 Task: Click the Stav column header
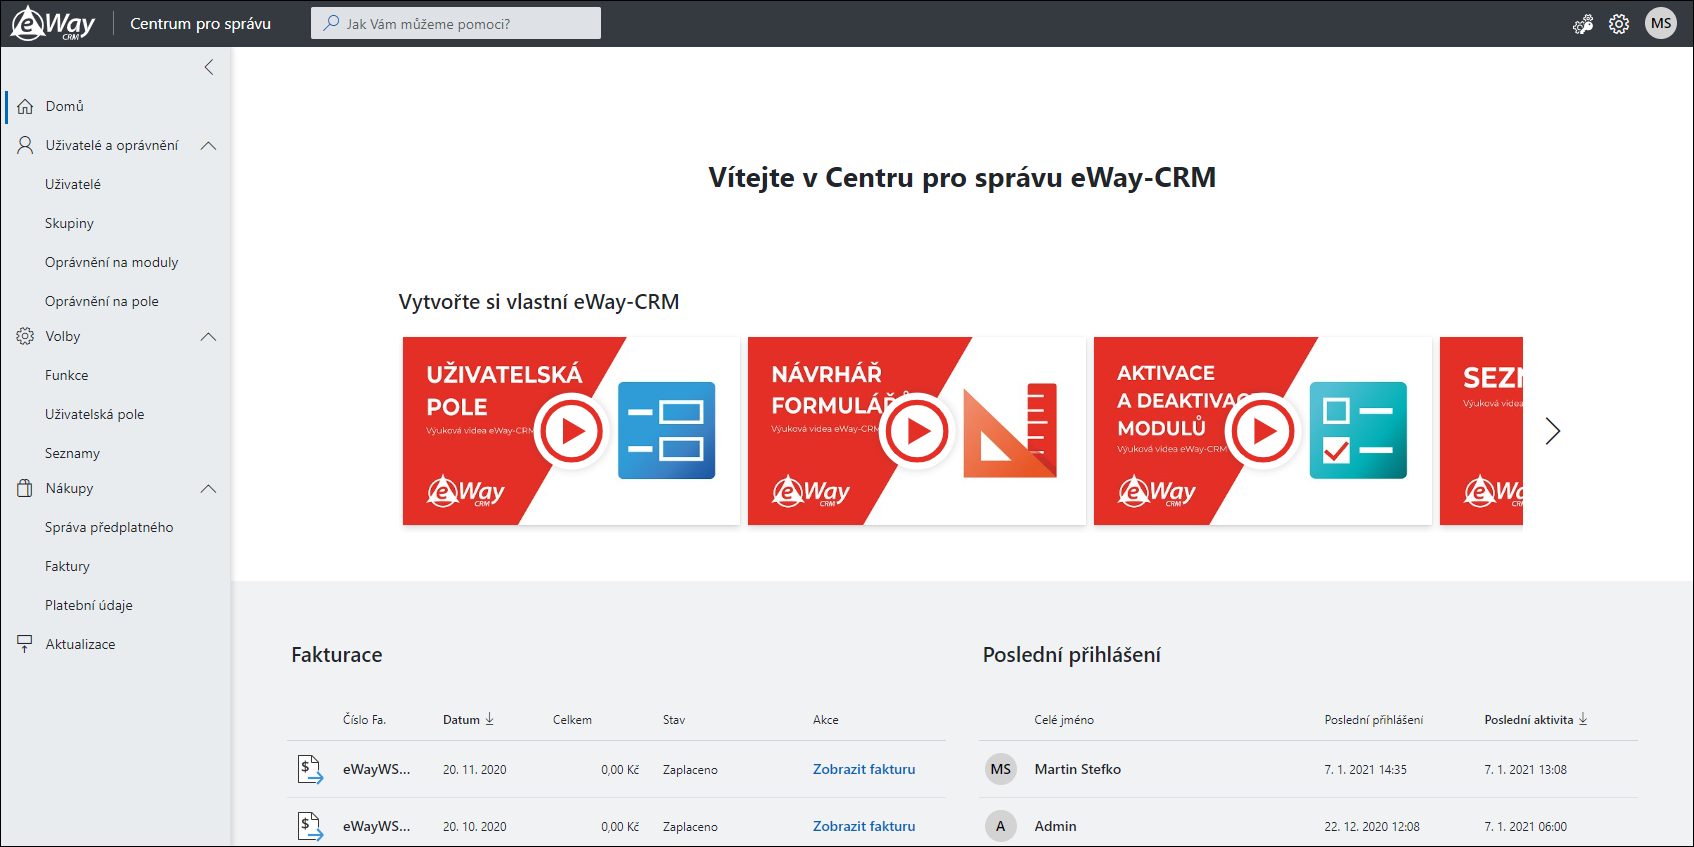674,720
